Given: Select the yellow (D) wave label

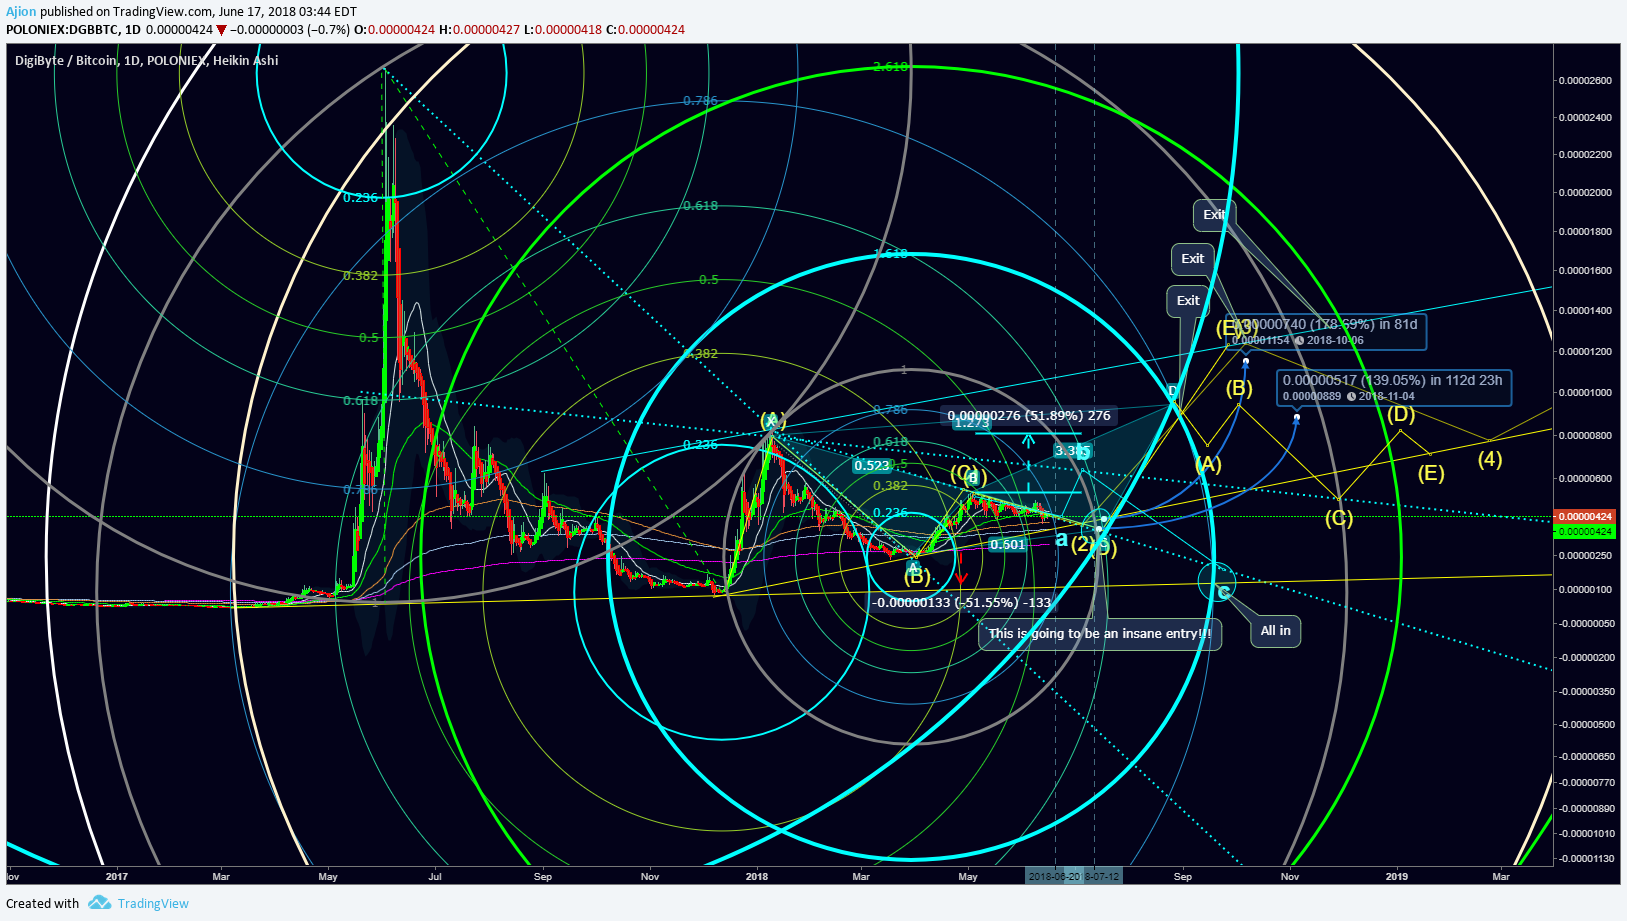Looking at the screenshot, I should pos(1401,414).
